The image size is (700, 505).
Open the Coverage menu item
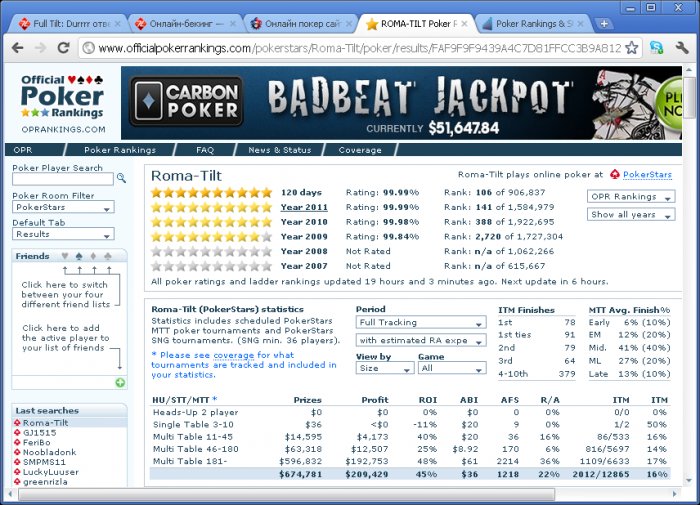coord(360,150)
